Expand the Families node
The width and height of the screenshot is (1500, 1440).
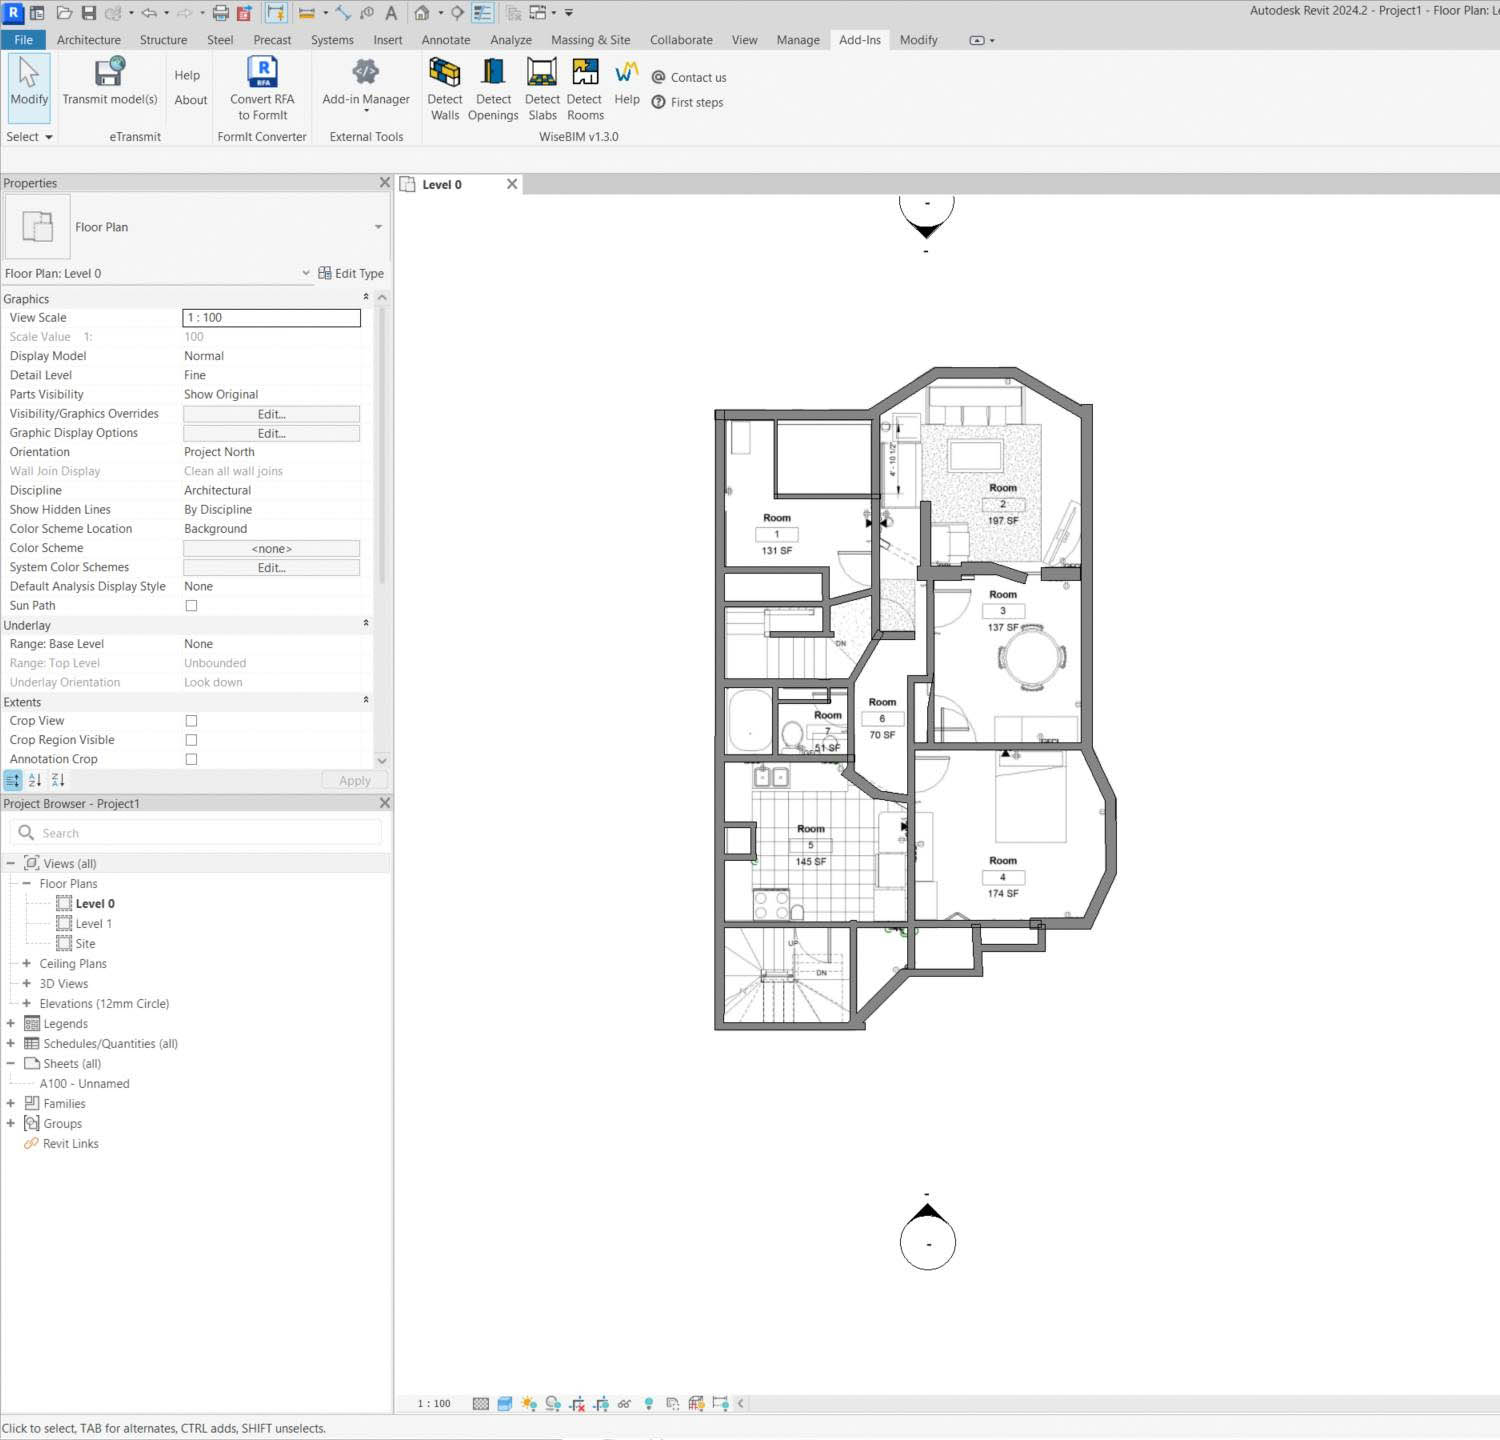click(x=11, y=1104)
